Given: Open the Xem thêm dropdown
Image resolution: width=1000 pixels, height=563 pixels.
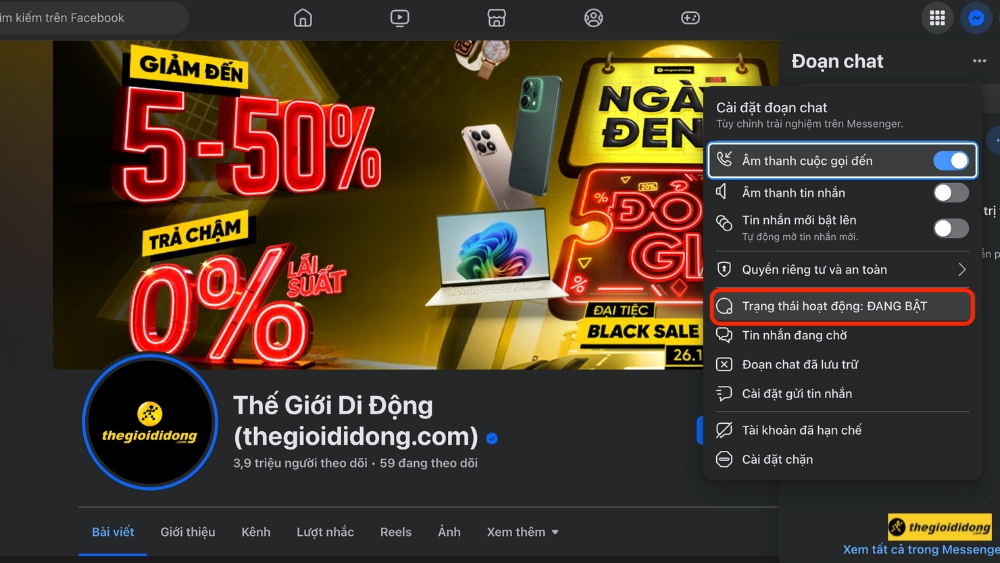Looking at the screenshot, I should [x=523, y=532].
